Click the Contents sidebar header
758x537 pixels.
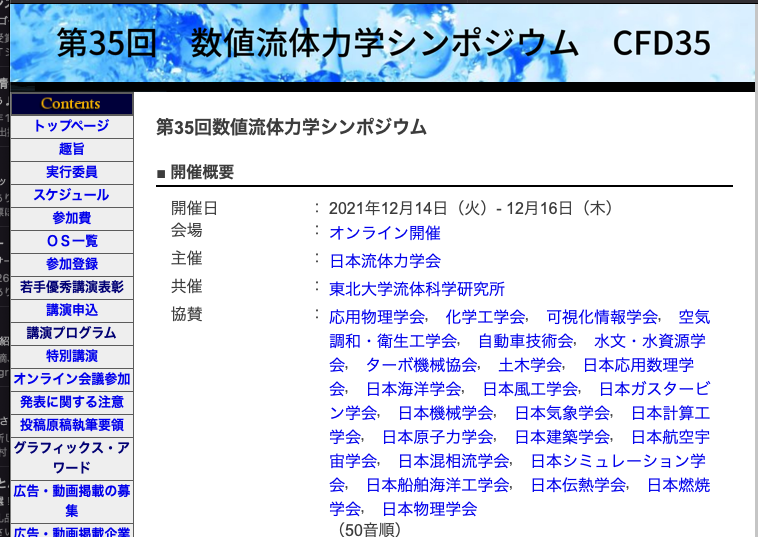pos(72,103)
